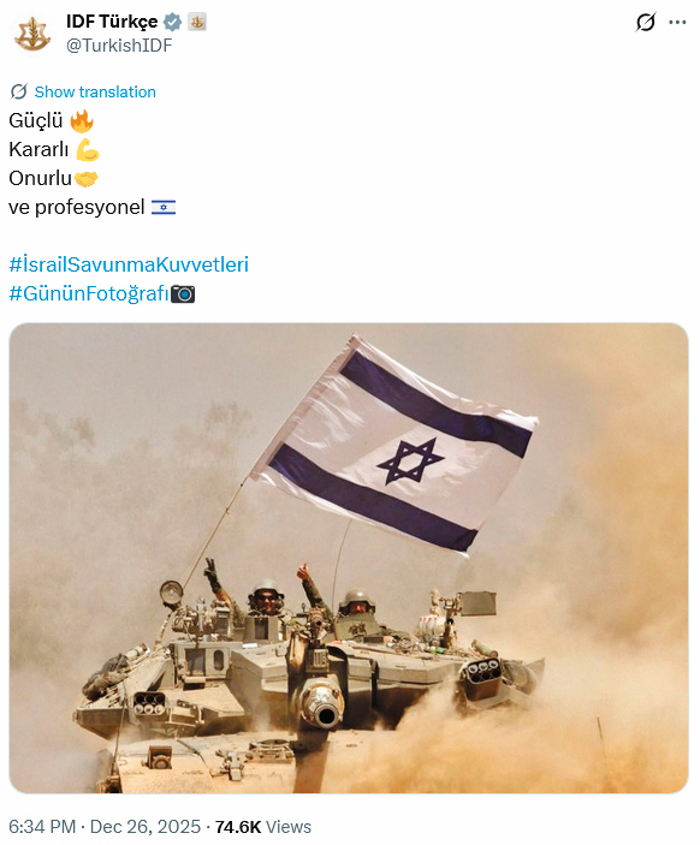The image size is (700, 845).
Task: Open the Grok icon at top right
Action: click(646, 22)
